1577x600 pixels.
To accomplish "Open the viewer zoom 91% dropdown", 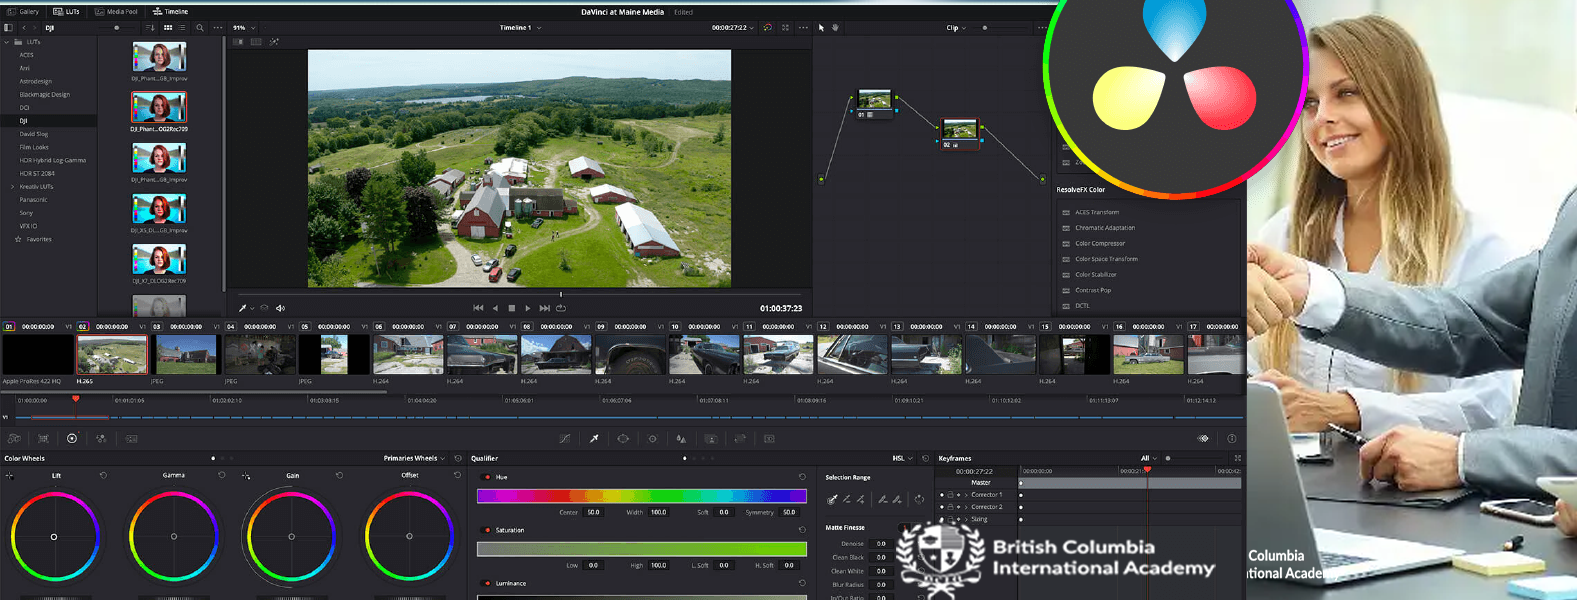I will (x=243, y=28).
